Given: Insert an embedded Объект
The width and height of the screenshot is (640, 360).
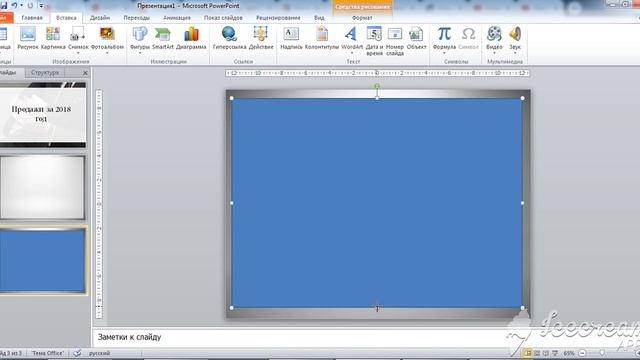Looking at the screenshot, I should pyautogui.click(x=416, y=38).
